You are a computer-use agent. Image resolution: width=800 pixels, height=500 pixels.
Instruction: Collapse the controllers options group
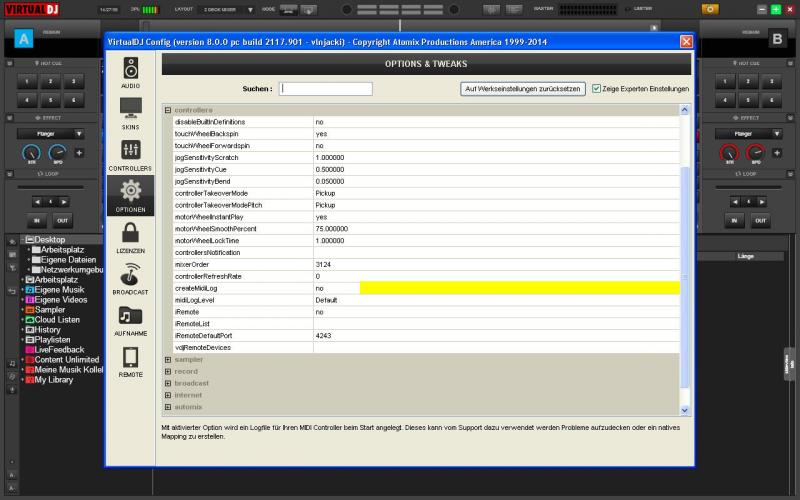(168, 110)
